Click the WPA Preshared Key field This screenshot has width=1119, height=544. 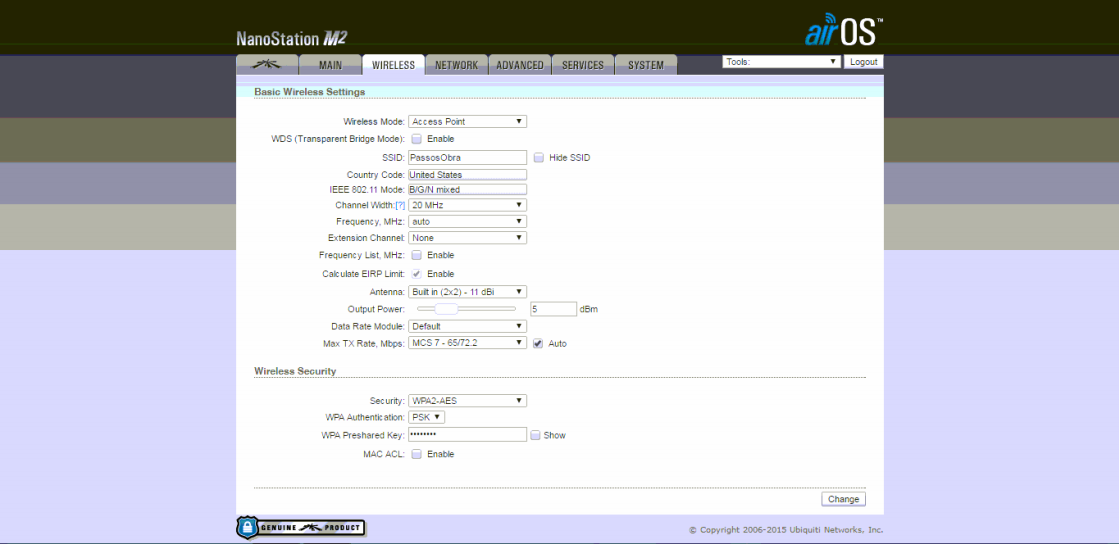point(467,435)
